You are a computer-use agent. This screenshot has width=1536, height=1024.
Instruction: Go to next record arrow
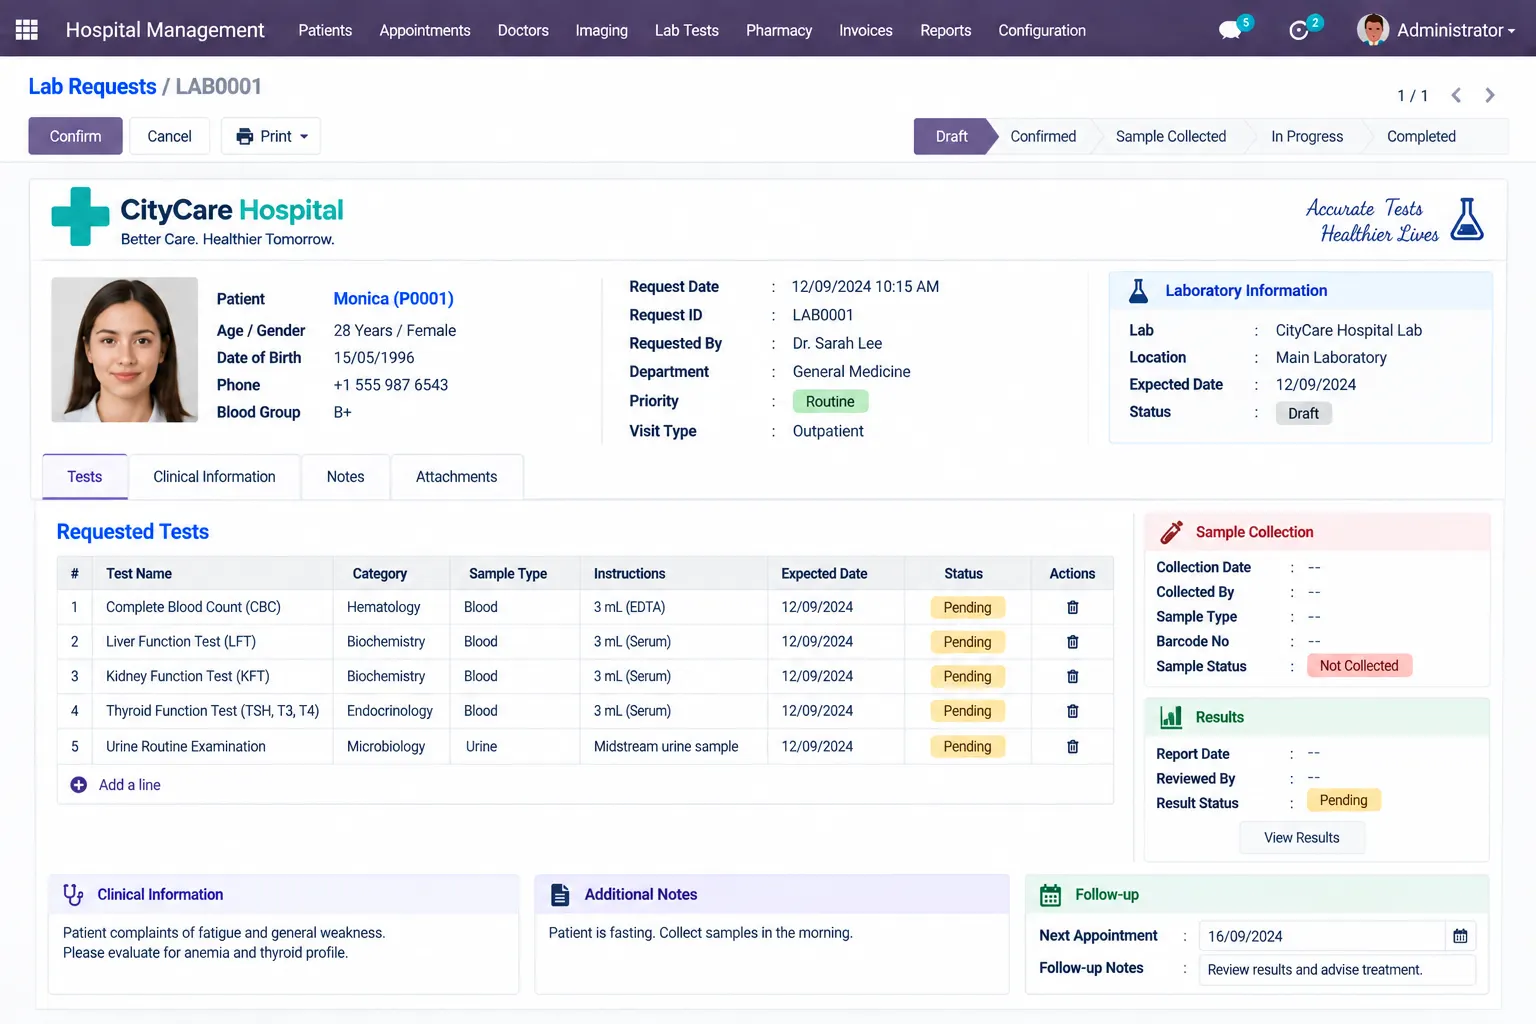point(1490,95)
